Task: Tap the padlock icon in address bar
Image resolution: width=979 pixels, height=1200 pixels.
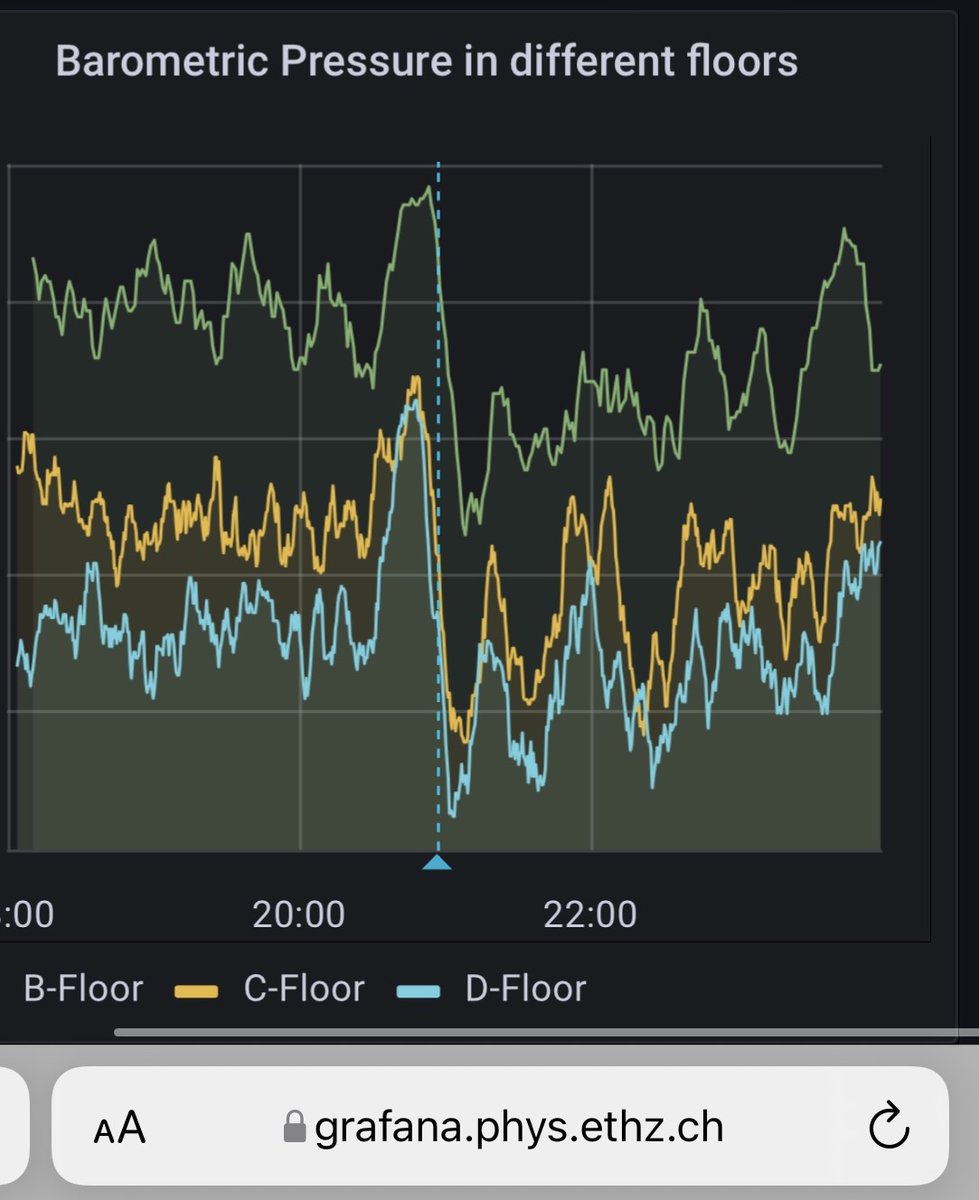Action: tap(294, 1126)
